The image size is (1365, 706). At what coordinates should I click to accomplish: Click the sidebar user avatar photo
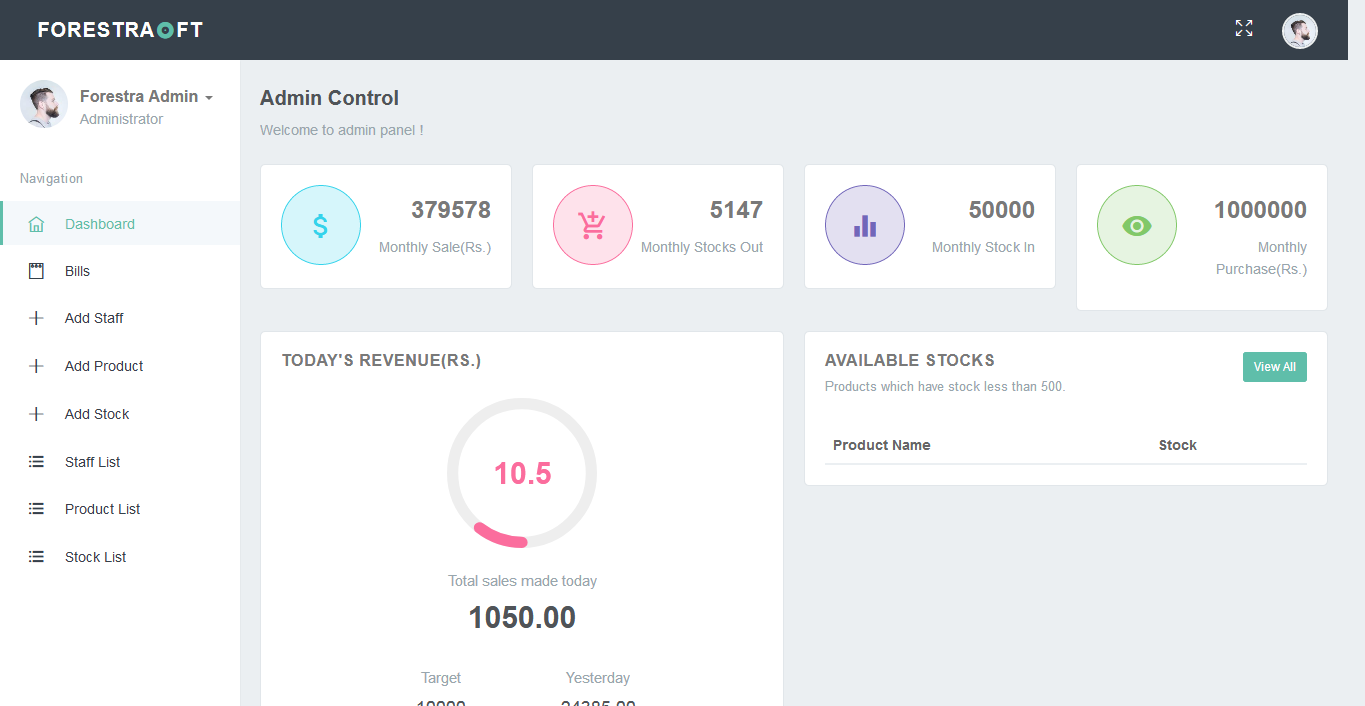point(44,104)
